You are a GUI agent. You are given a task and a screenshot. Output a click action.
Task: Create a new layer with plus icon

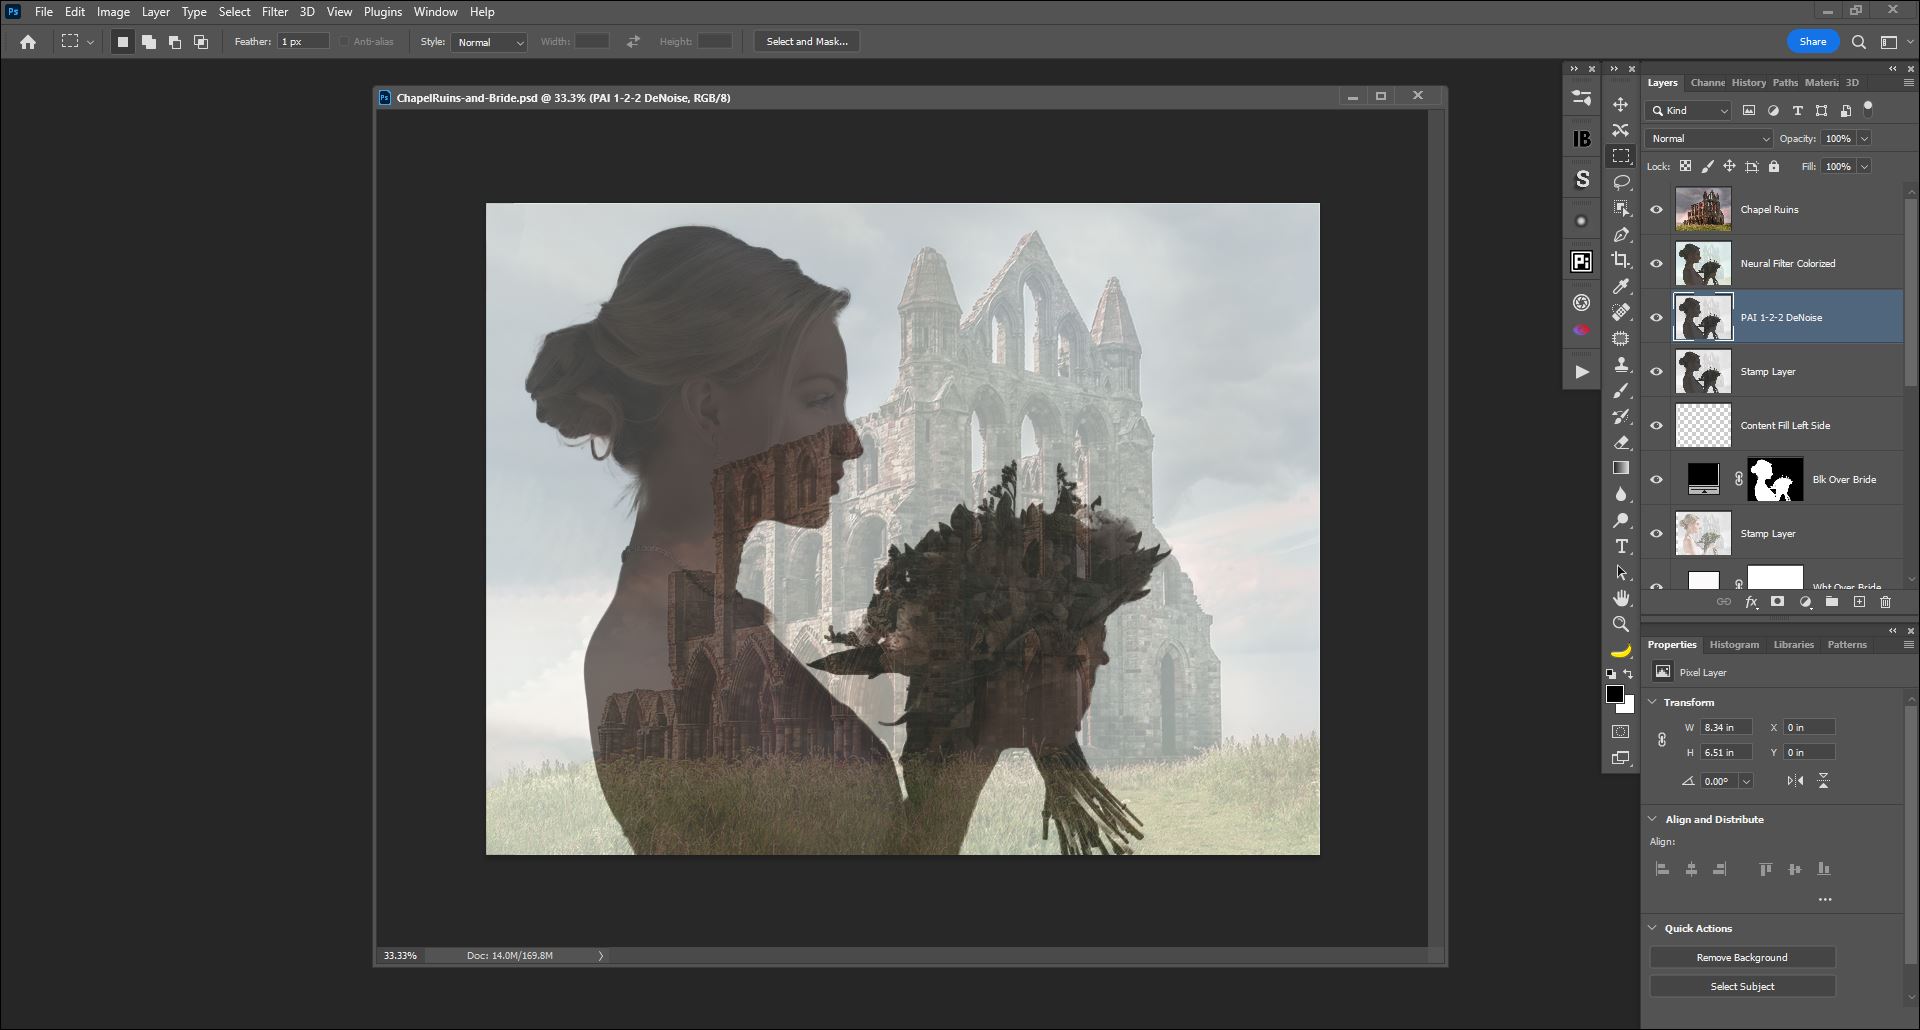[1859, 602]
